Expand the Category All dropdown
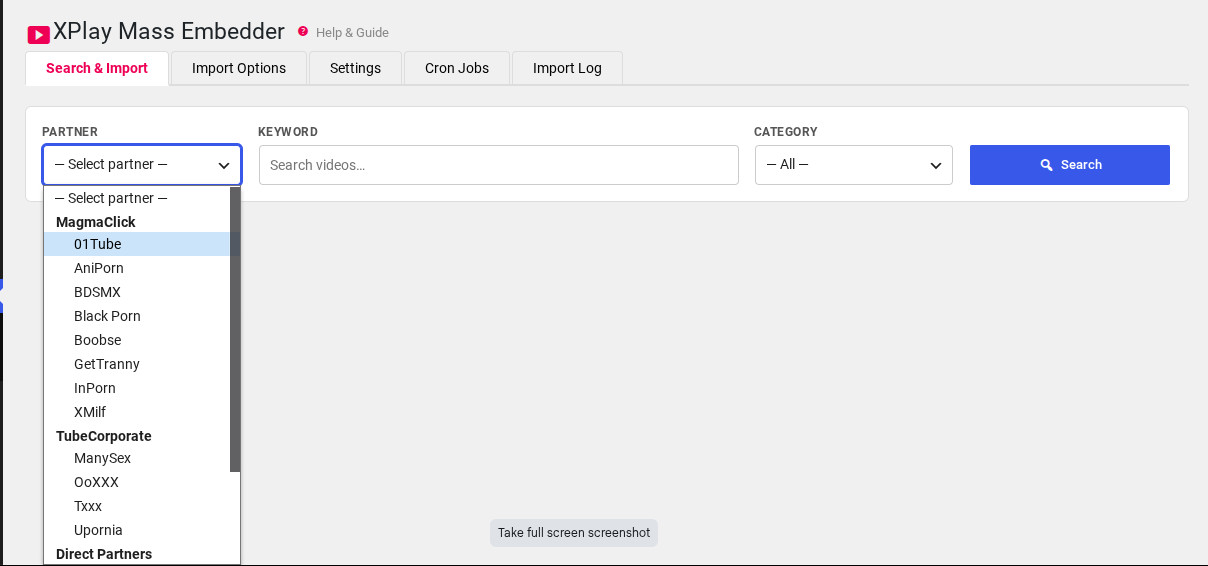The height and width of the screenshot is (566, 1208). tap(854, 165)
